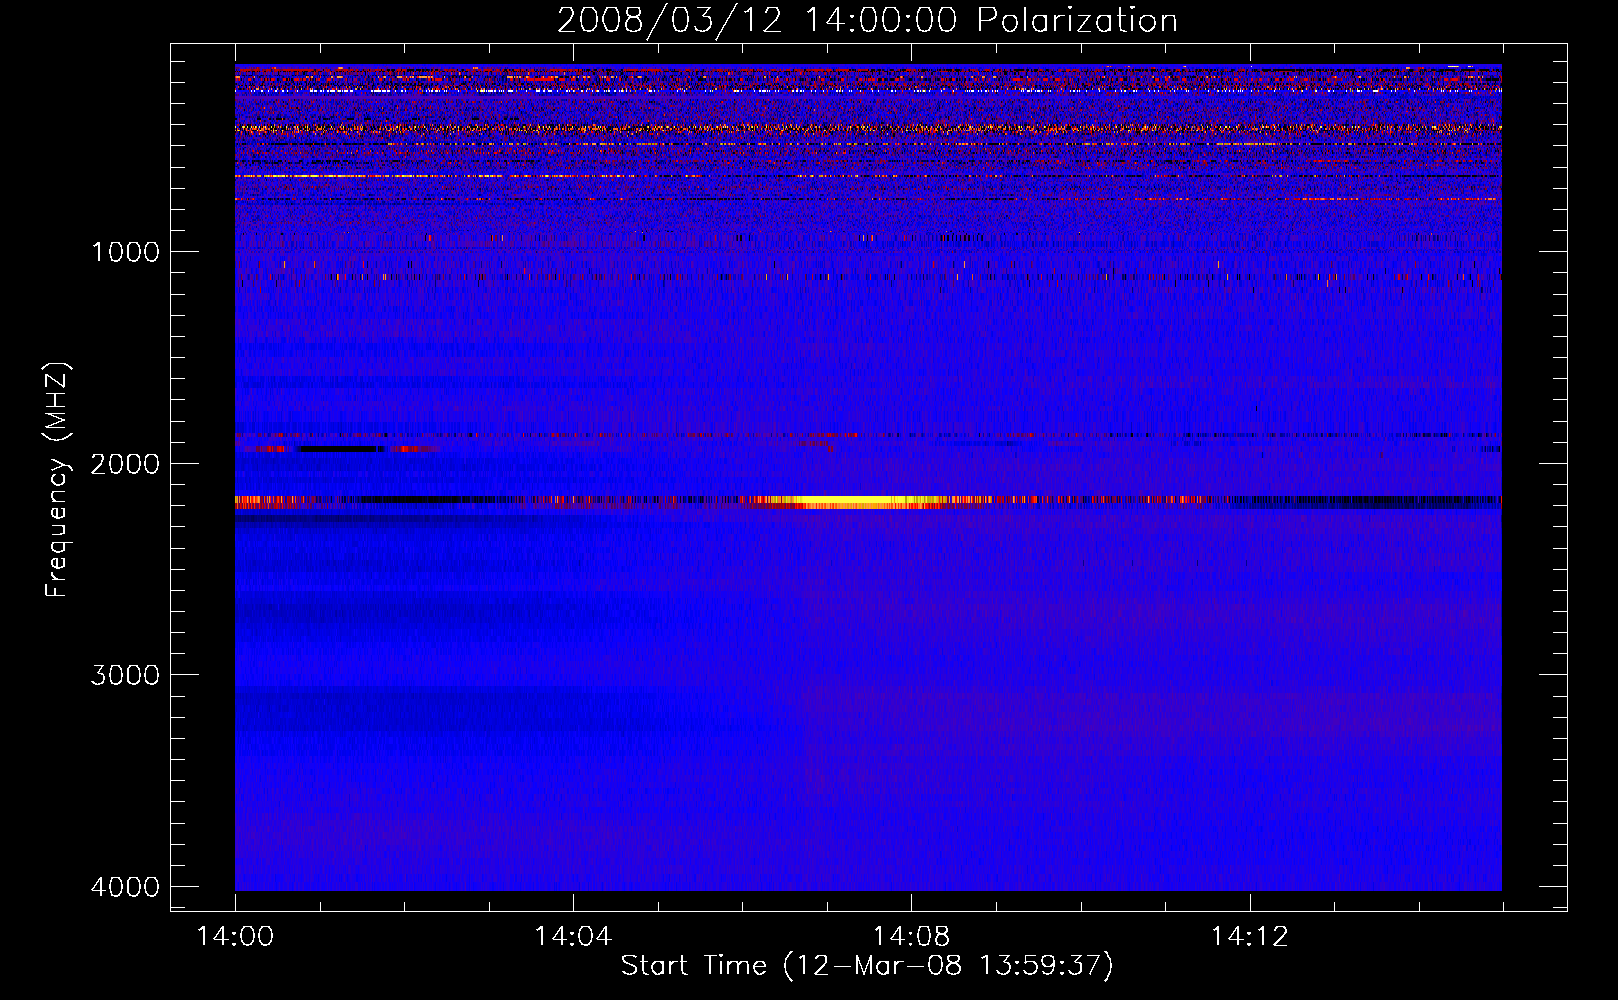Click the 2000 frequency tick label
The image size is (1618, 1000).
(x=125, y=463)
